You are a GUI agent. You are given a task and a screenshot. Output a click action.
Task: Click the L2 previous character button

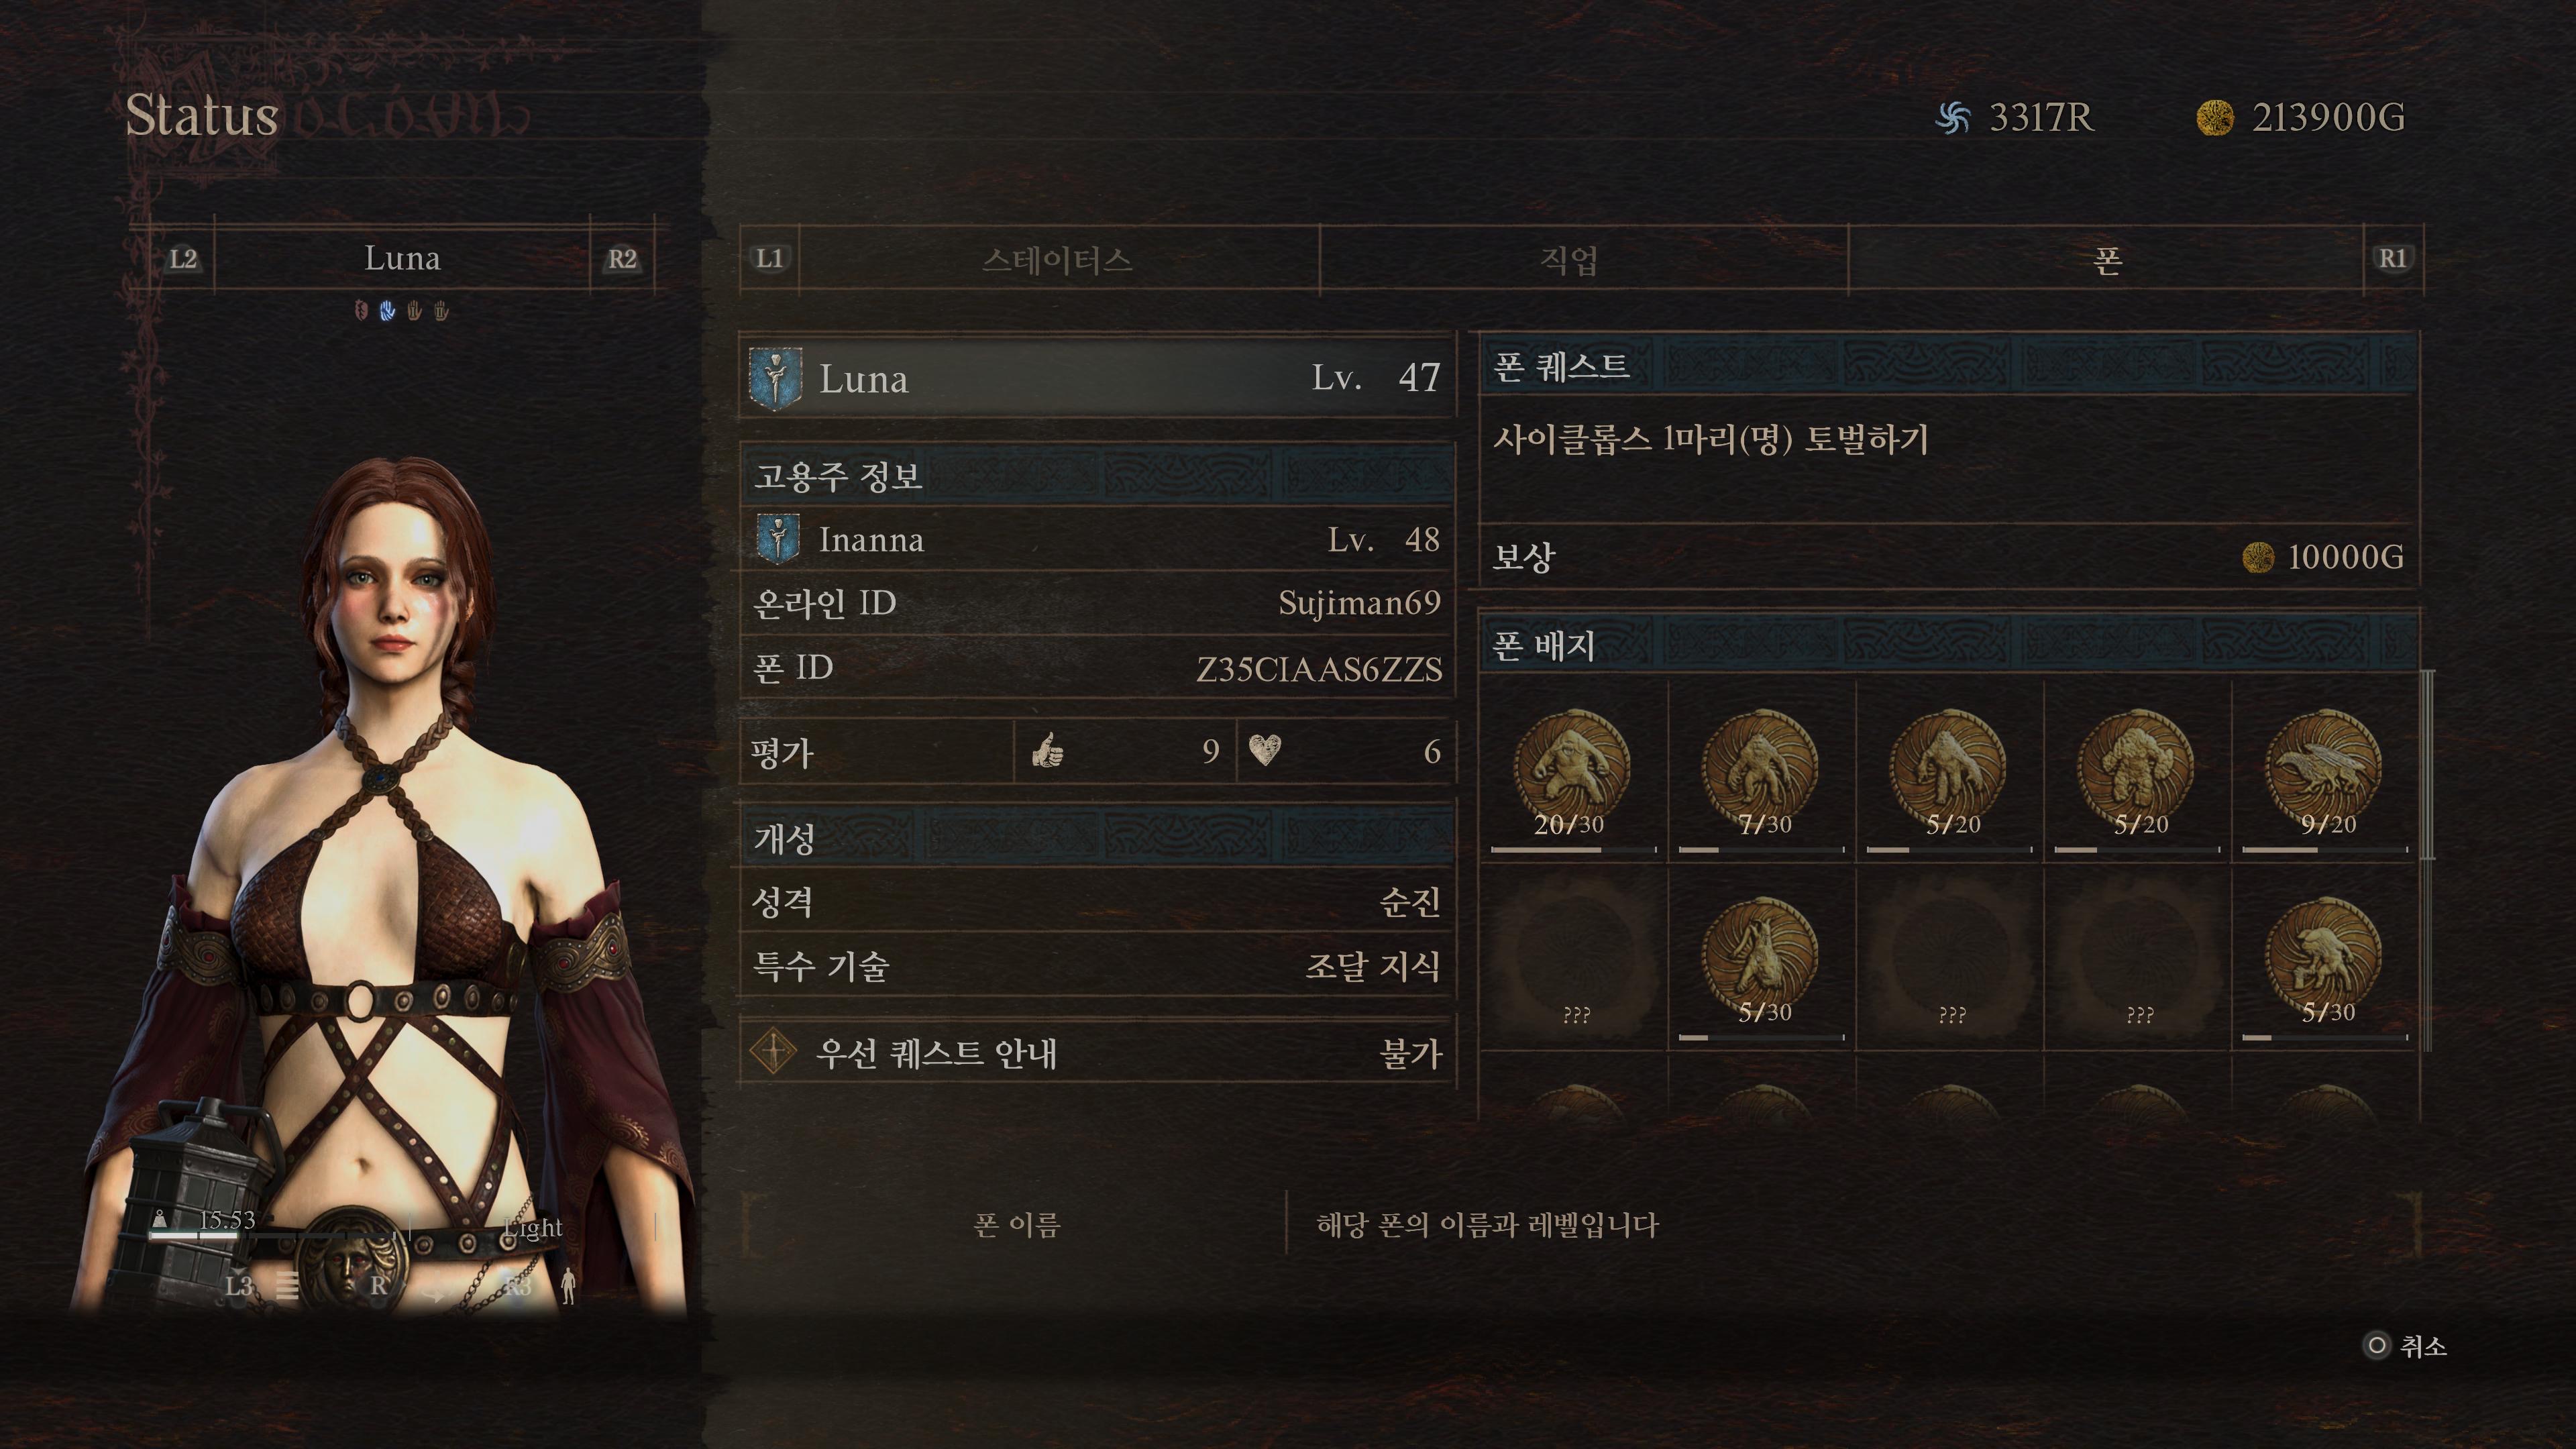click(x=183, y=259)
